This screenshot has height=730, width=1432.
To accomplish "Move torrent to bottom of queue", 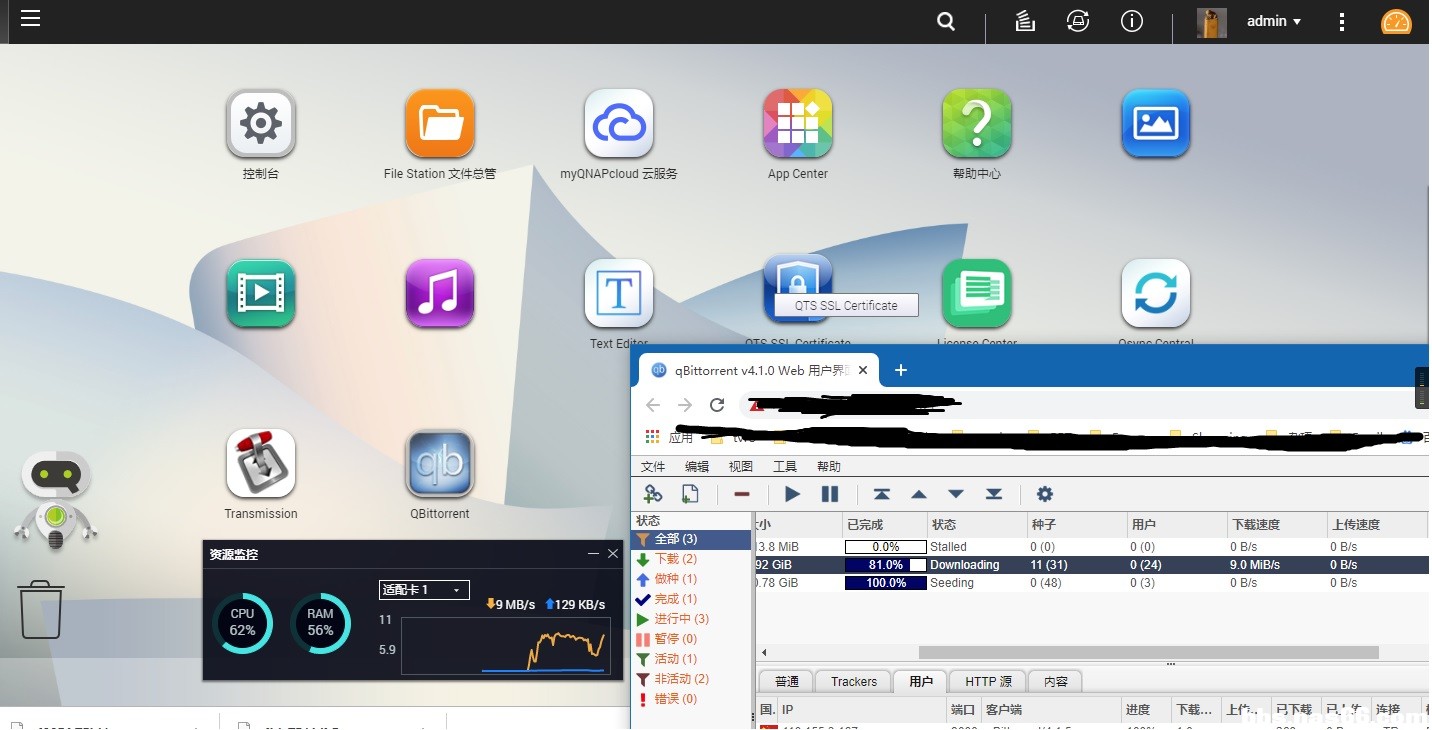I will coord(994,494).
